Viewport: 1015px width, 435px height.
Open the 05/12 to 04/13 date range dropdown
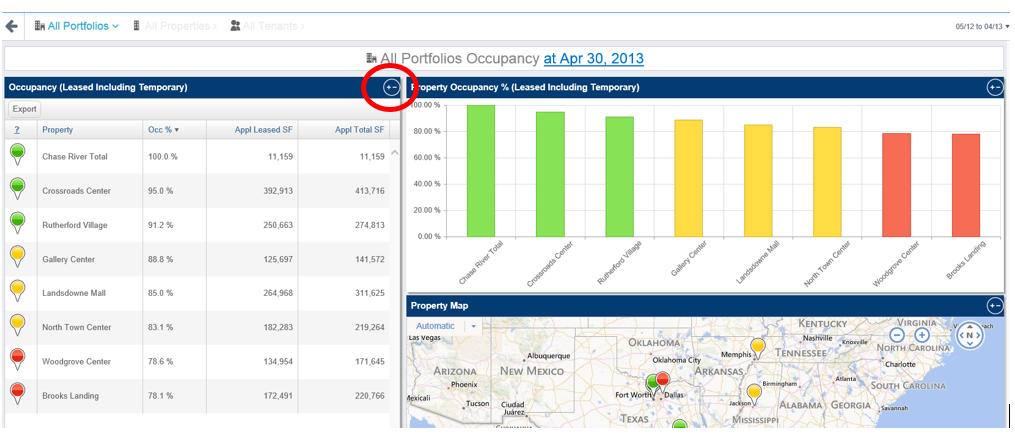click(x=982, y=27)
